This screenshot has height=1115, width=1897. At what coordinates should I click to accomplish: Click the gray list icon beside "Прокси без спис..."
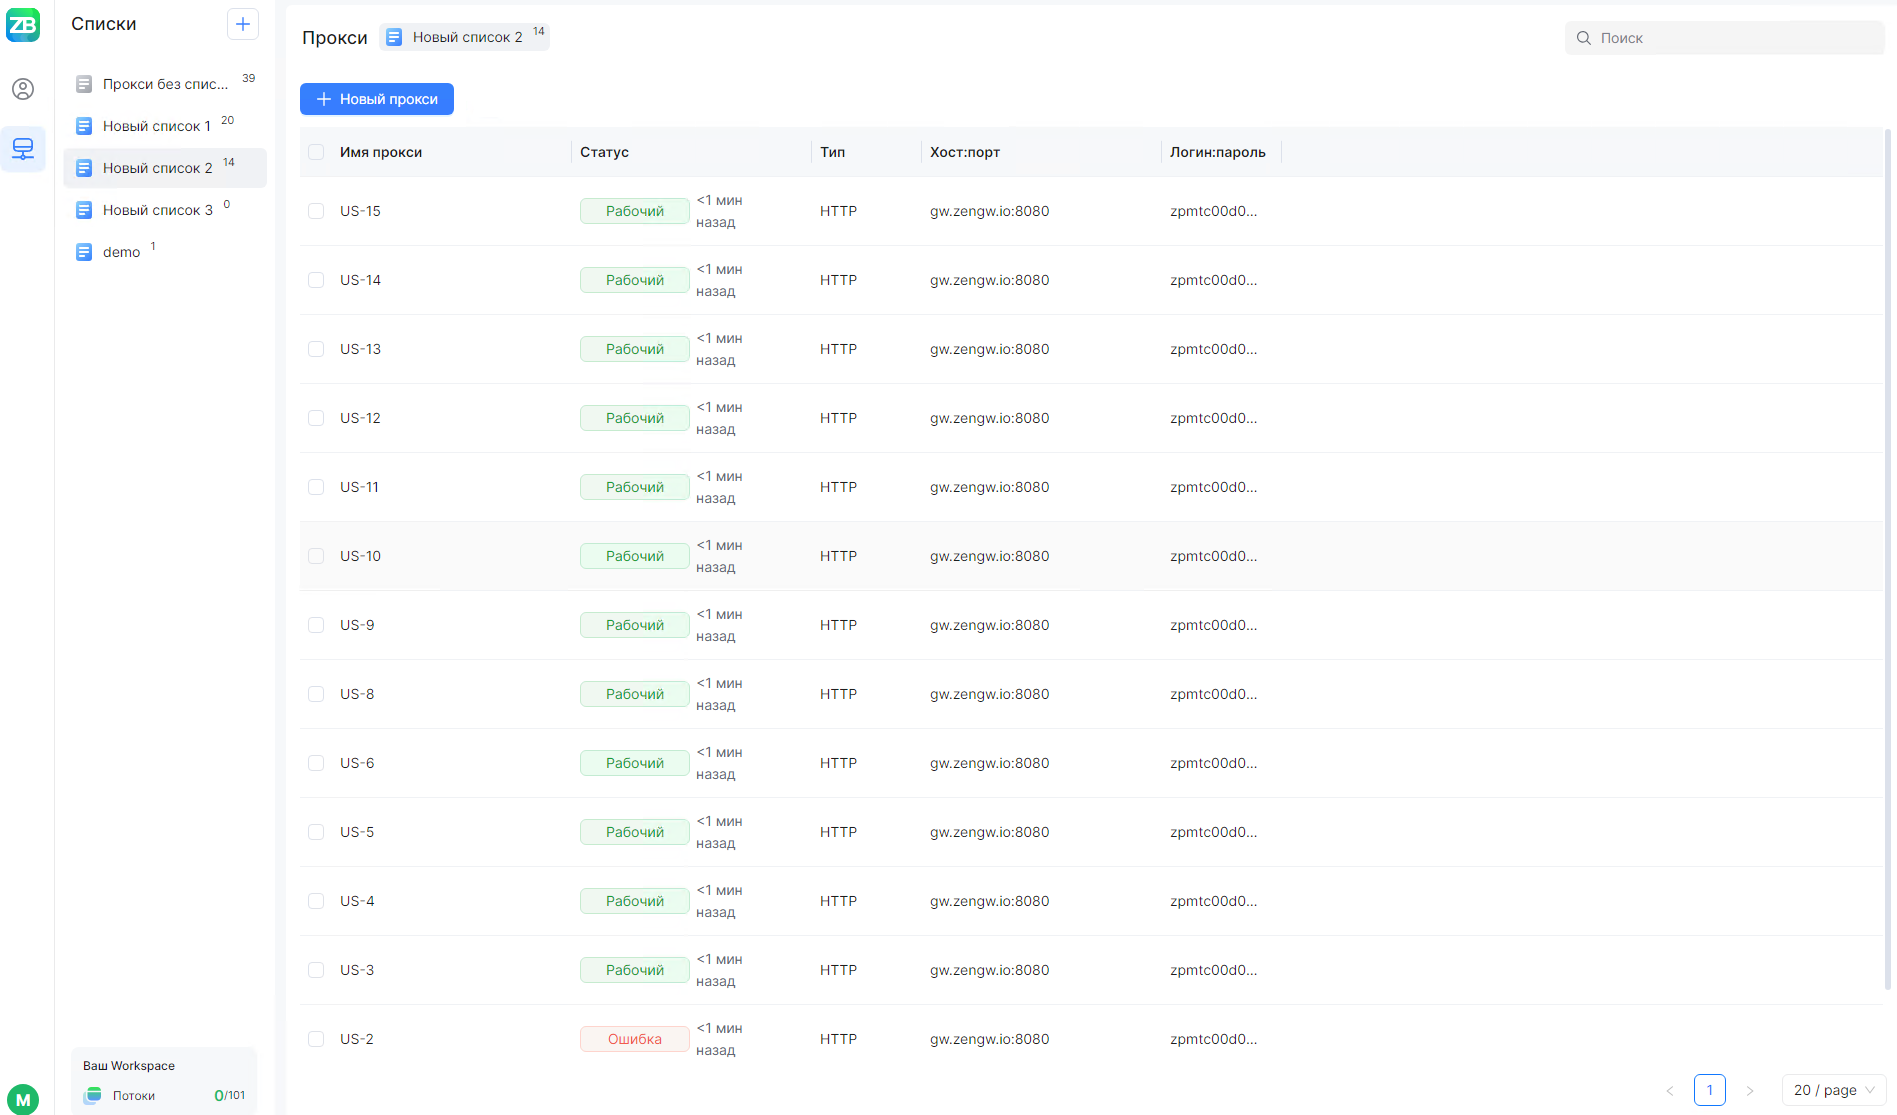[84, 84]
